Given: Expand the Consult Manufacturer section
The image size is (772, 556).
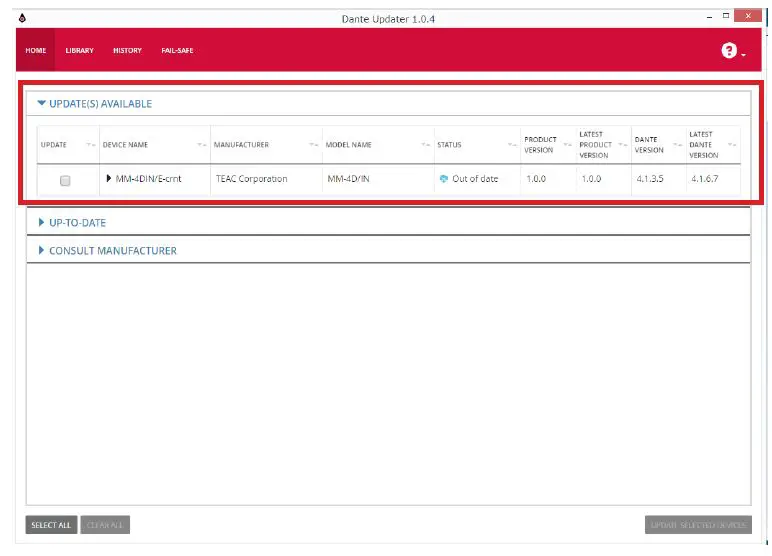Looking at the screenshot, I should coord(41,250).
